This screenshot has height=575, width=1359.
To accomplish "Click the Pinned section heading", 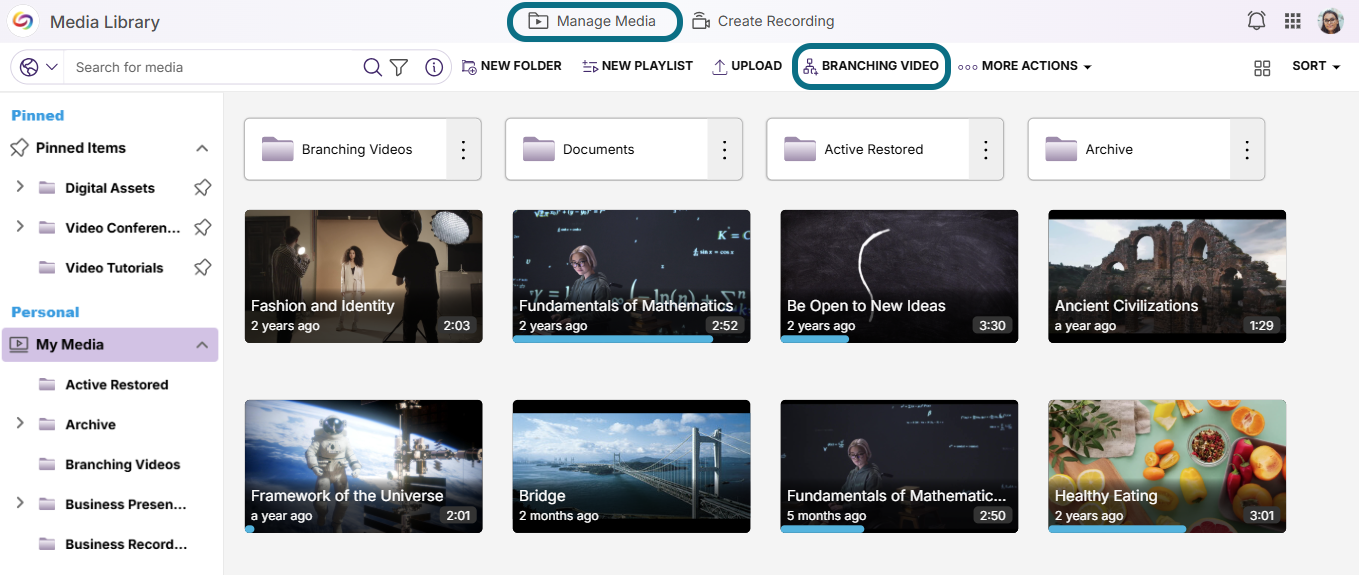I will 38,116.
